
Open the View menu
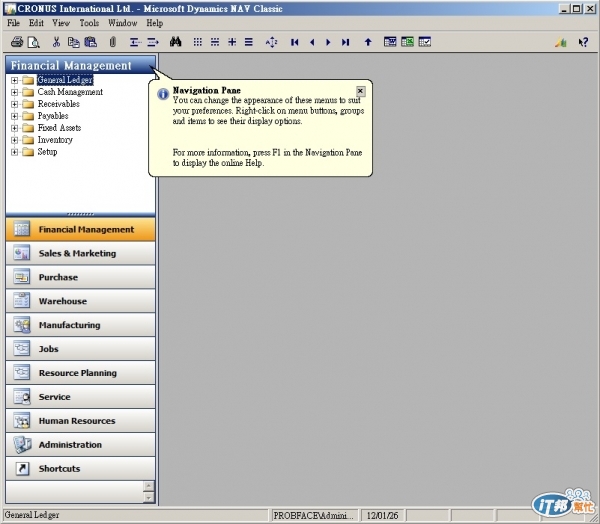pyautogui.click(x=61, y=23)
